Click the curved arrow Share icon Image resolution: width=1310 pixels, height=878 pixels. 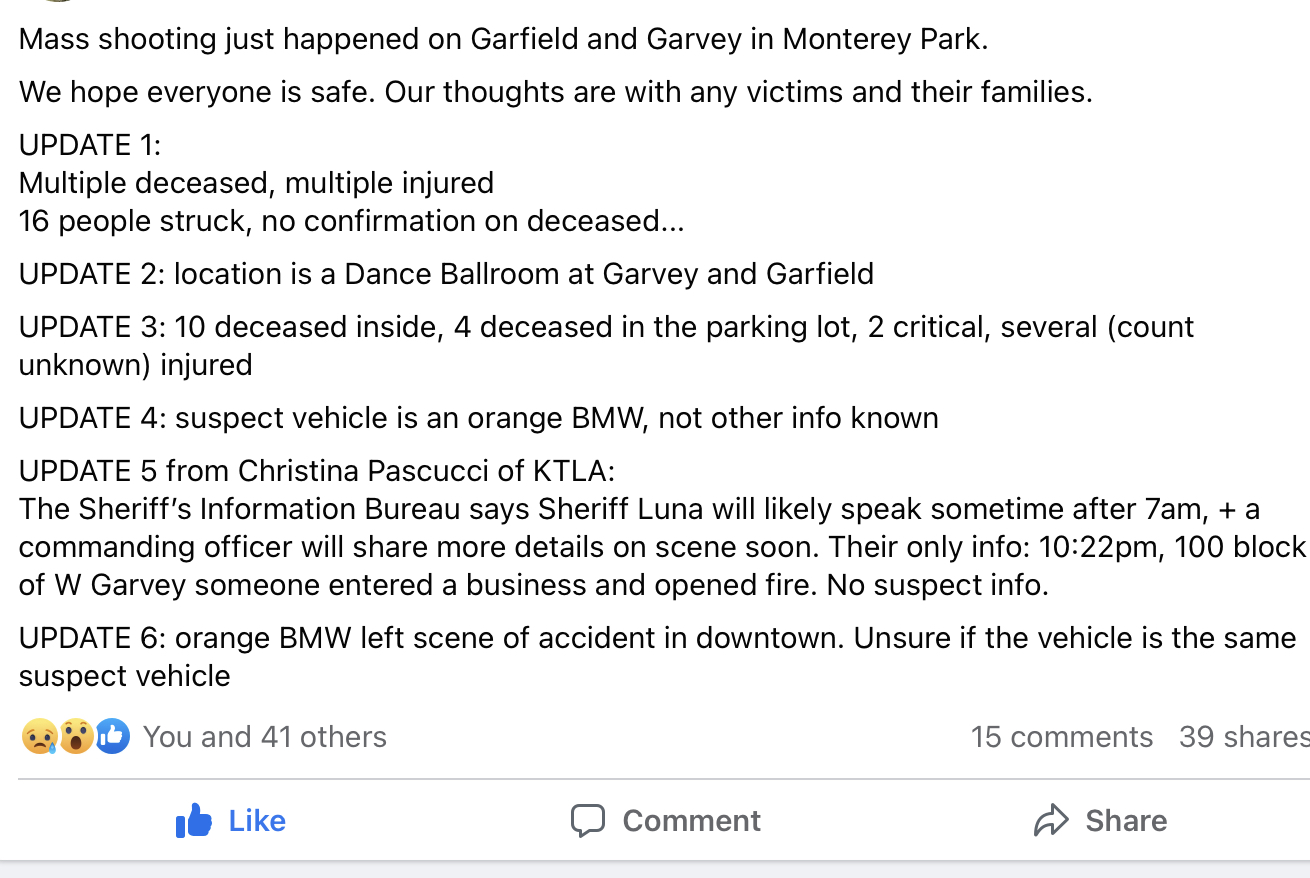point(1051,821)
